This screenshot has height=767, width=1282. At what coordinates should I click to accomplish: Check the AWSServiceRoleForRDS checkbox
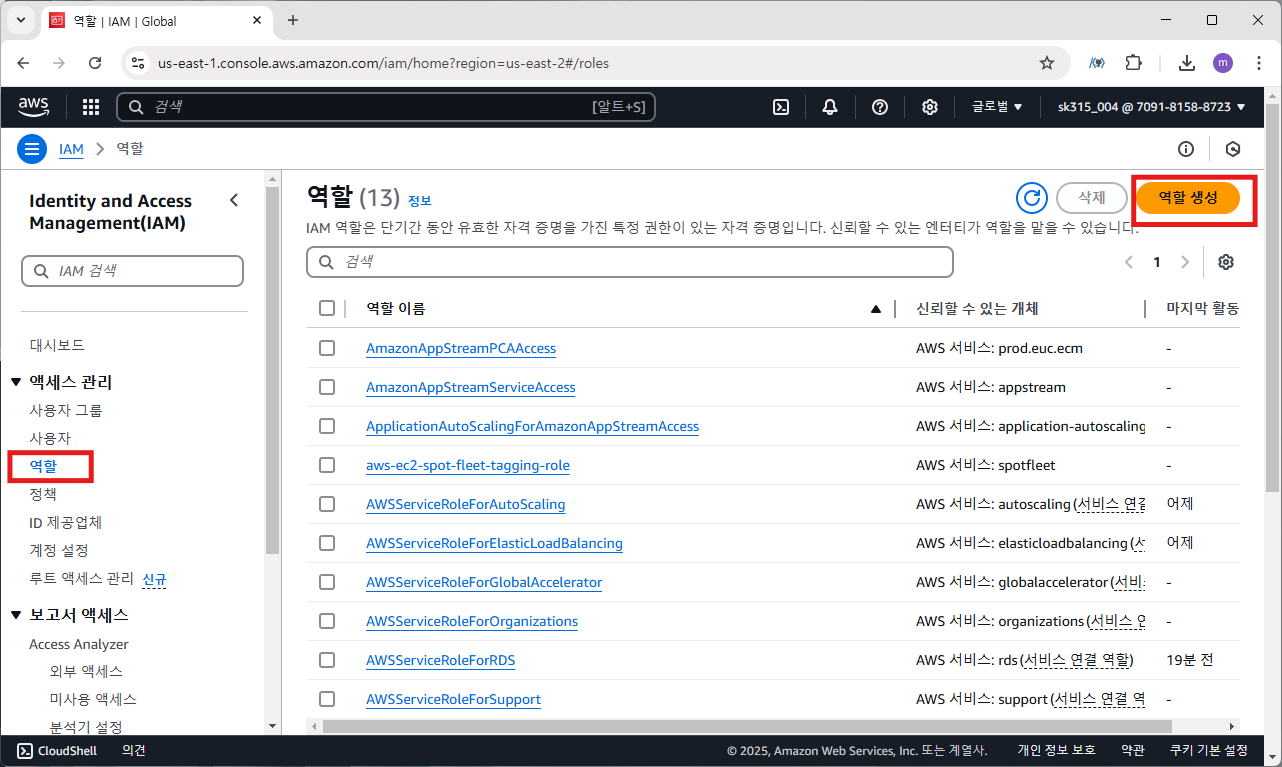(x=327, y=660)
